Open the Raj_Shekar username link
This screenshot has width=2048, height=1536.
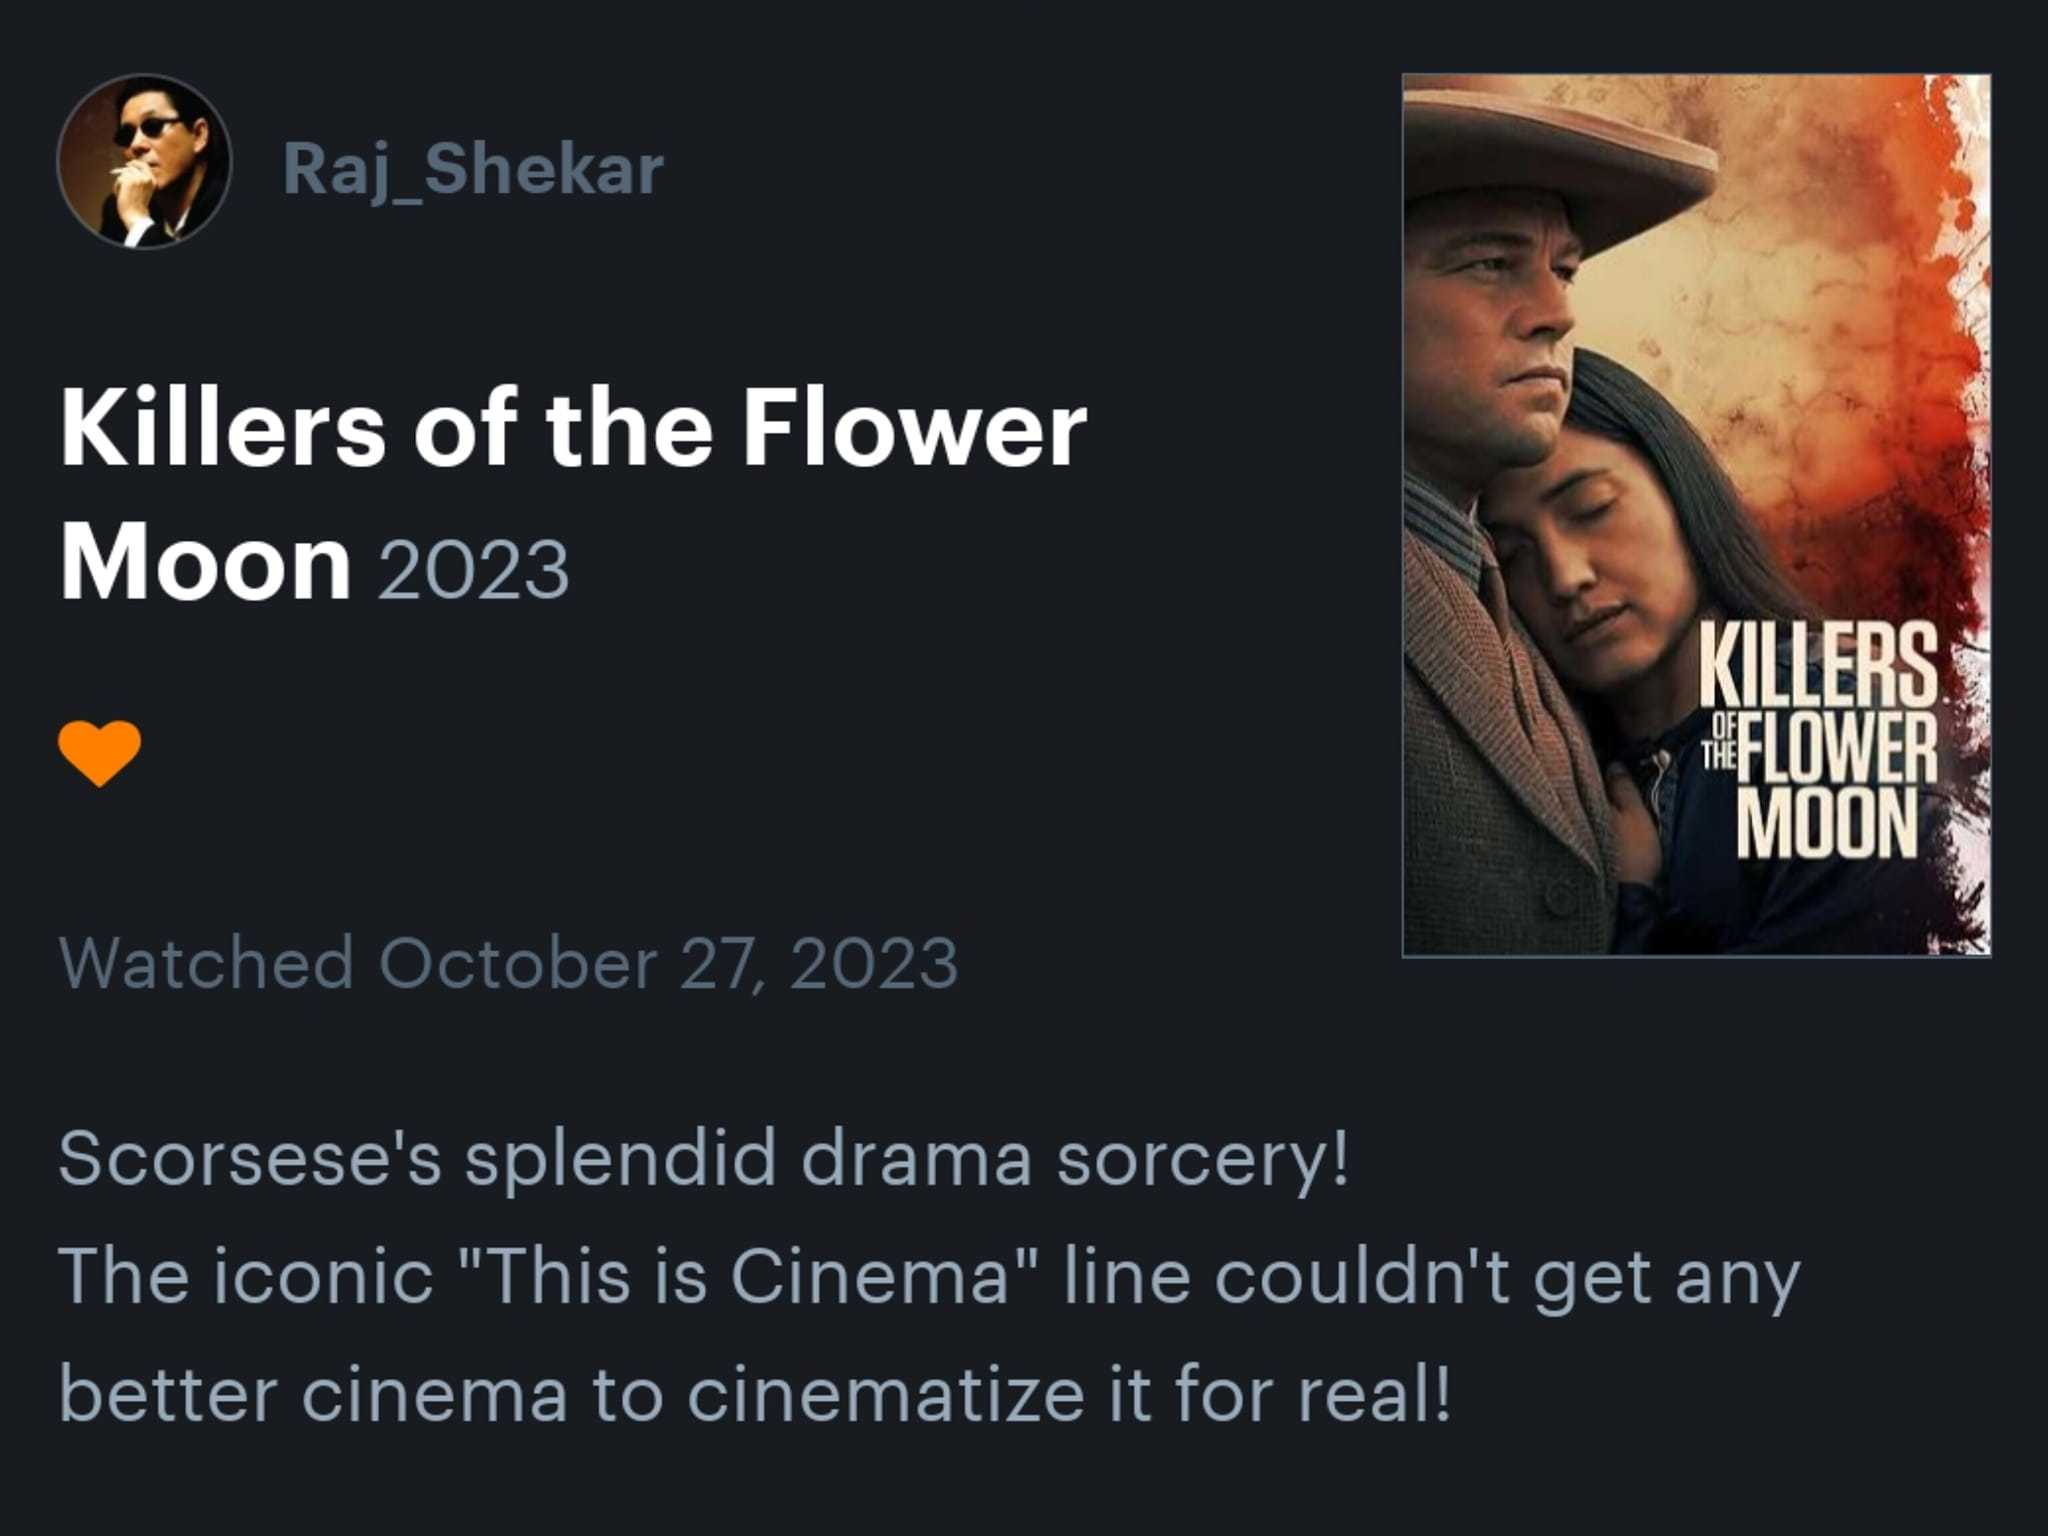coord(473,168)
